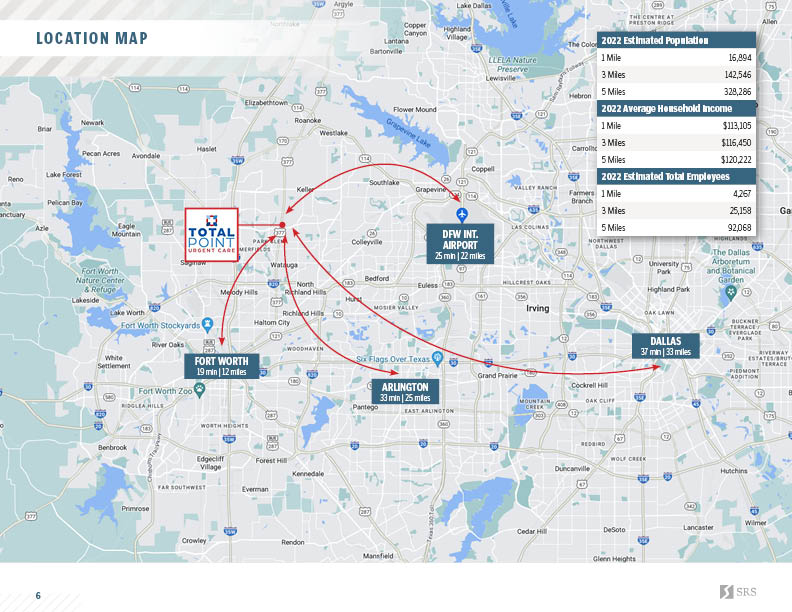
Task: Select the DFW Int. Airport label
Action: 460,244
